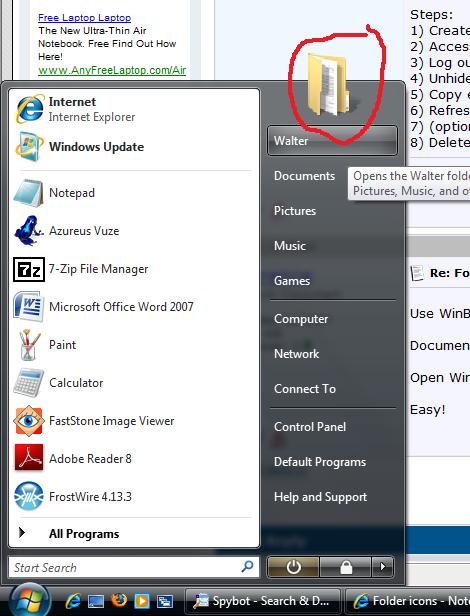
Task: Launch Calculator
Action: 134,383
